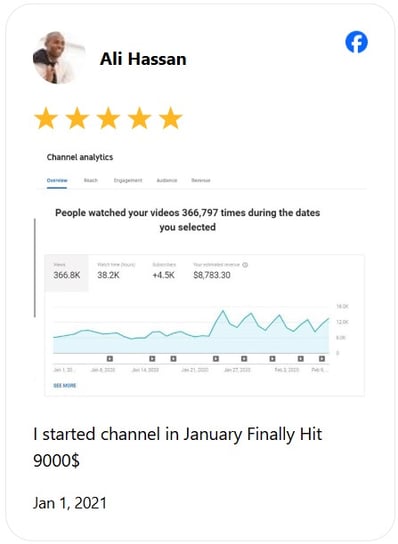Click the fifth gold rating star
Screen dimensions: 398x544
click(171, 118)
